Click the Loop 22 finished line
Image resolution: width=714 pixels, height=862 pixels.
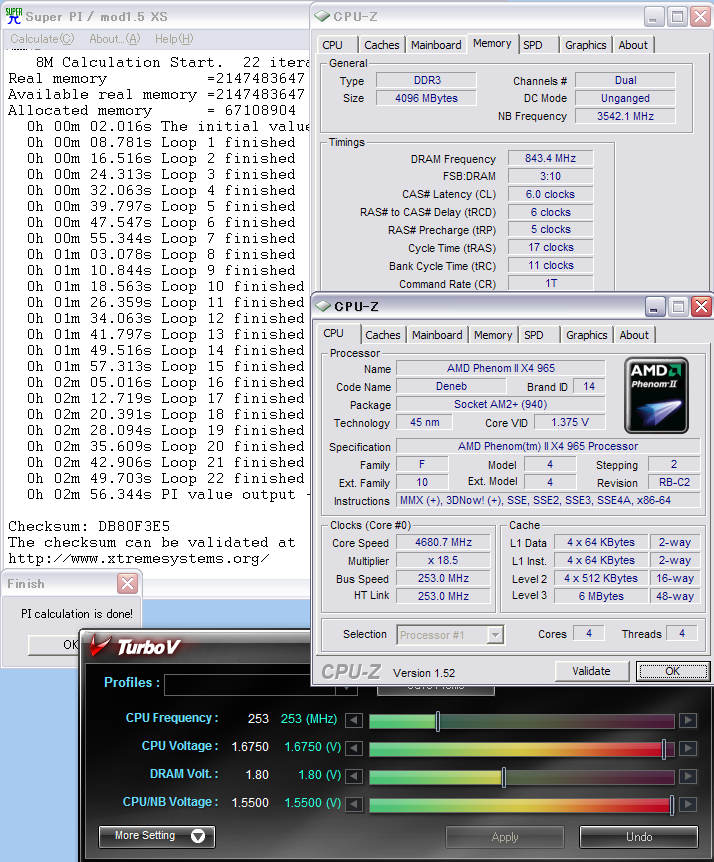pos(165,478)
